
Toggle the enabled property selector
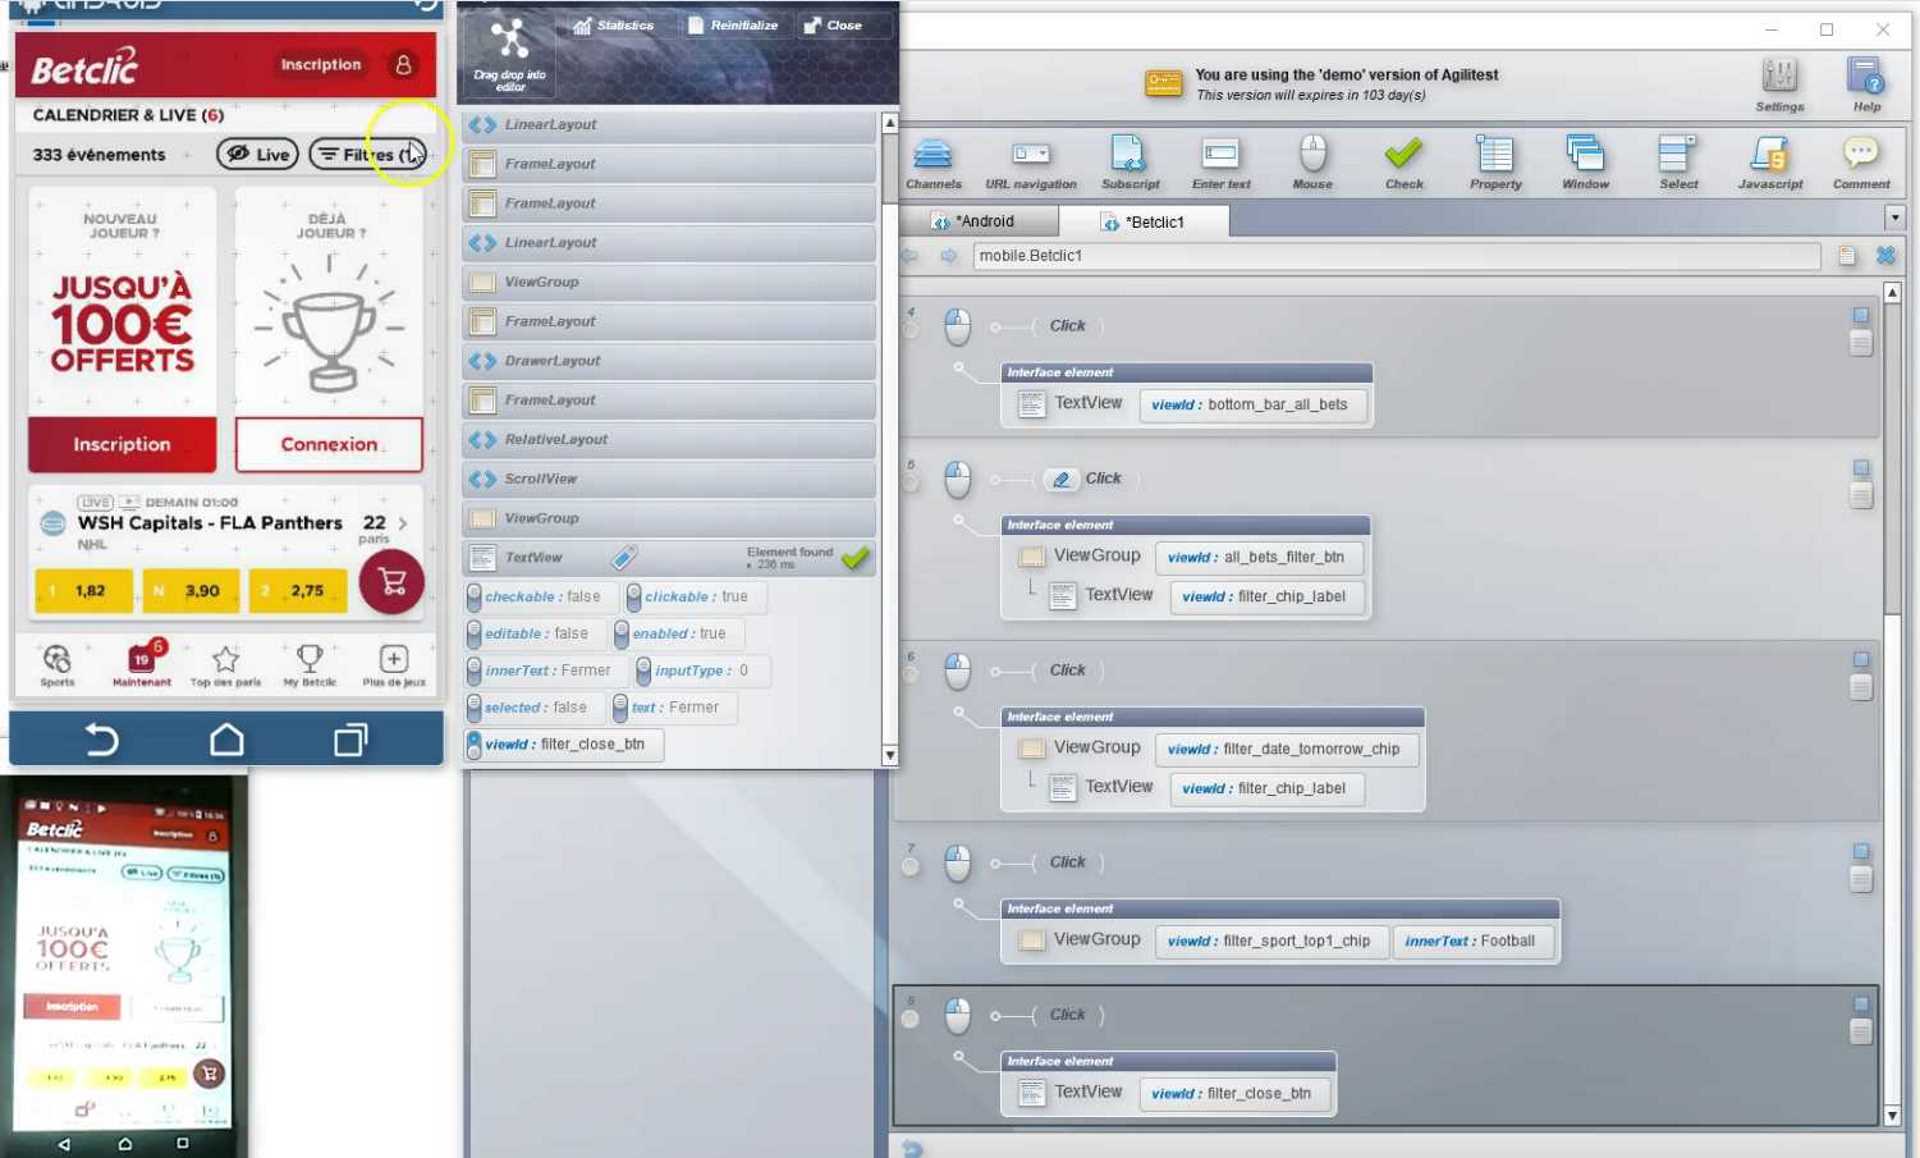click(x=621, y=634)
